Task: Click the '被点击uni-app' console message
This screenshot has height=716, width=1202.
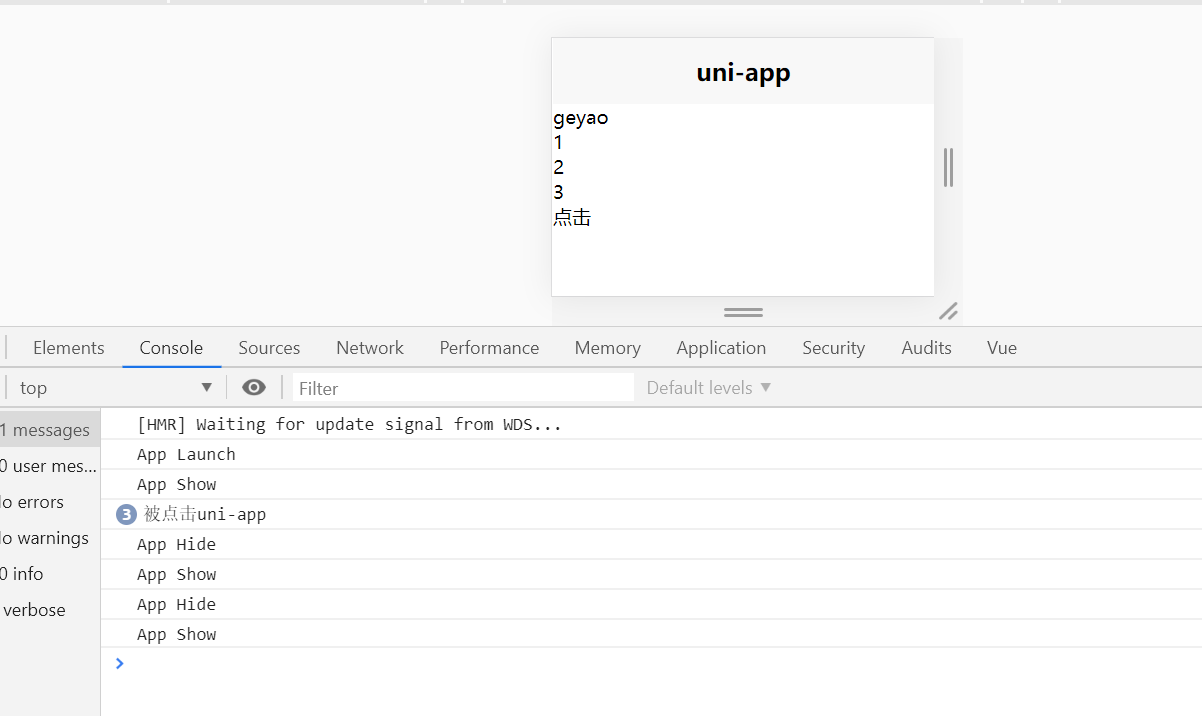Action: coord(205,515)
